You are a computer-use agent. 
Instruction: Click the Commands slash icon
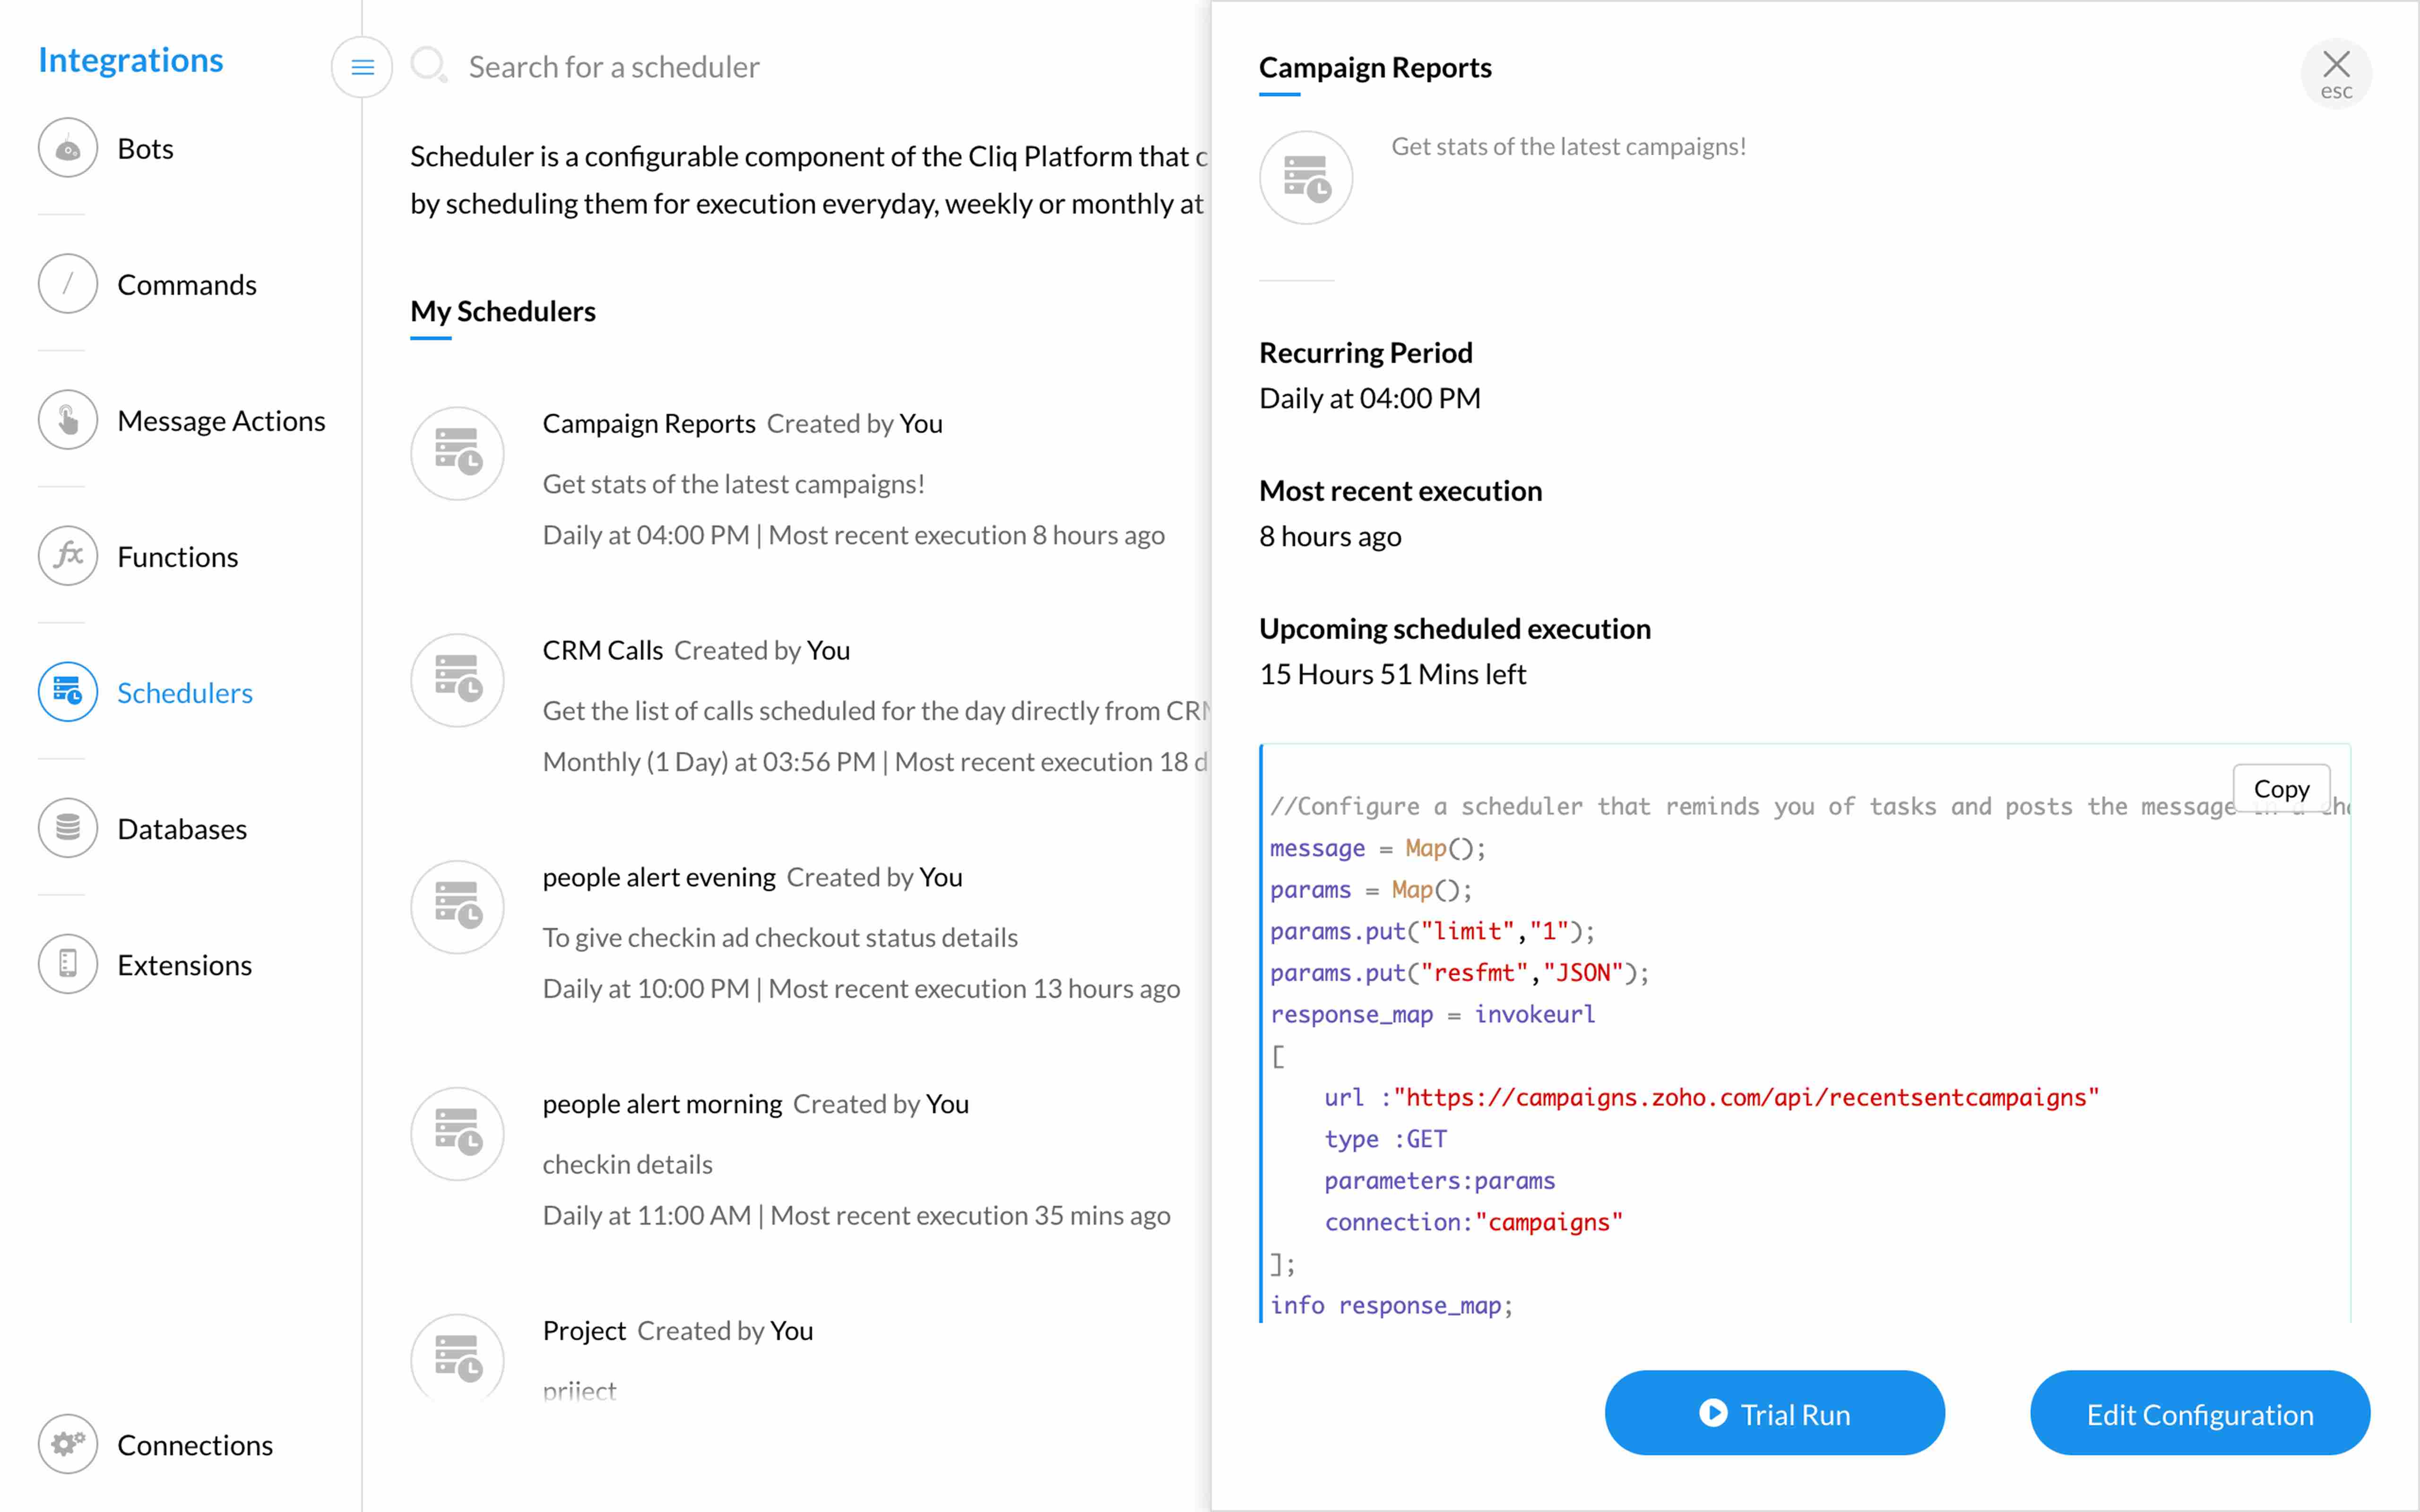67,285
